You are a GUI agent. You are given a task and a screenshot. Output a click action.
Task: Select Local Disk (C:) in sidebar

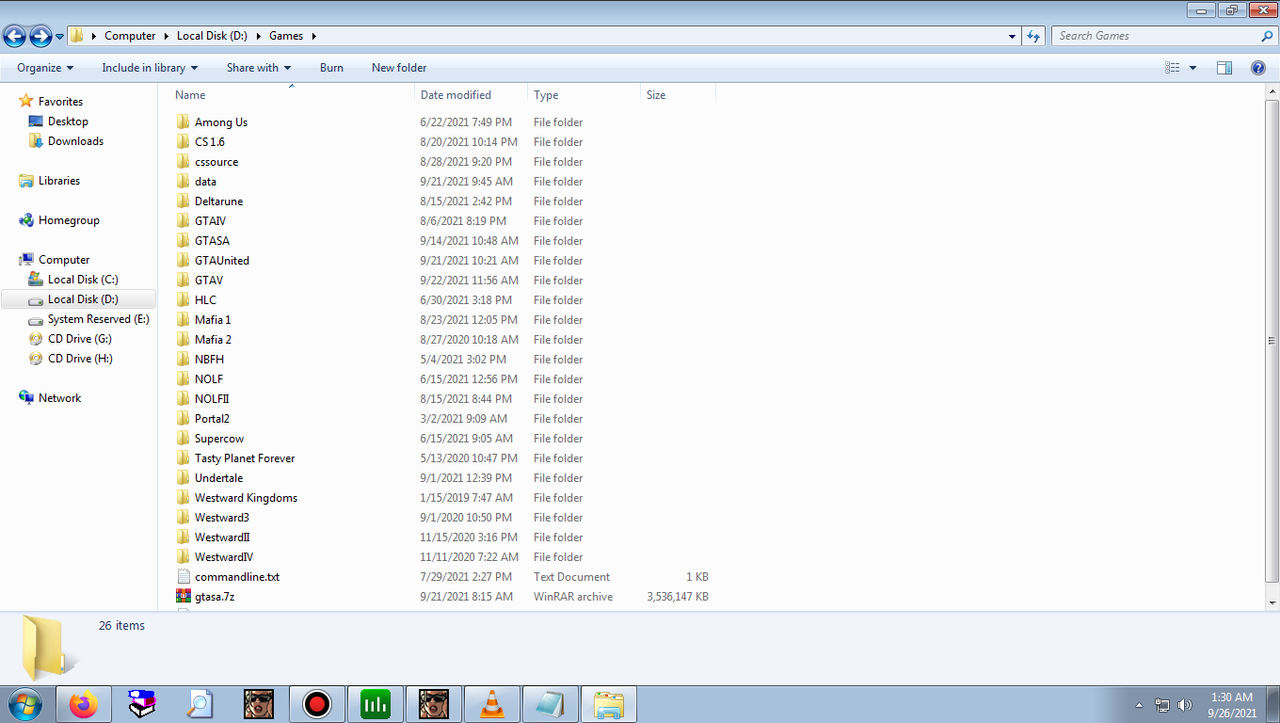click(x=83, y=280)
